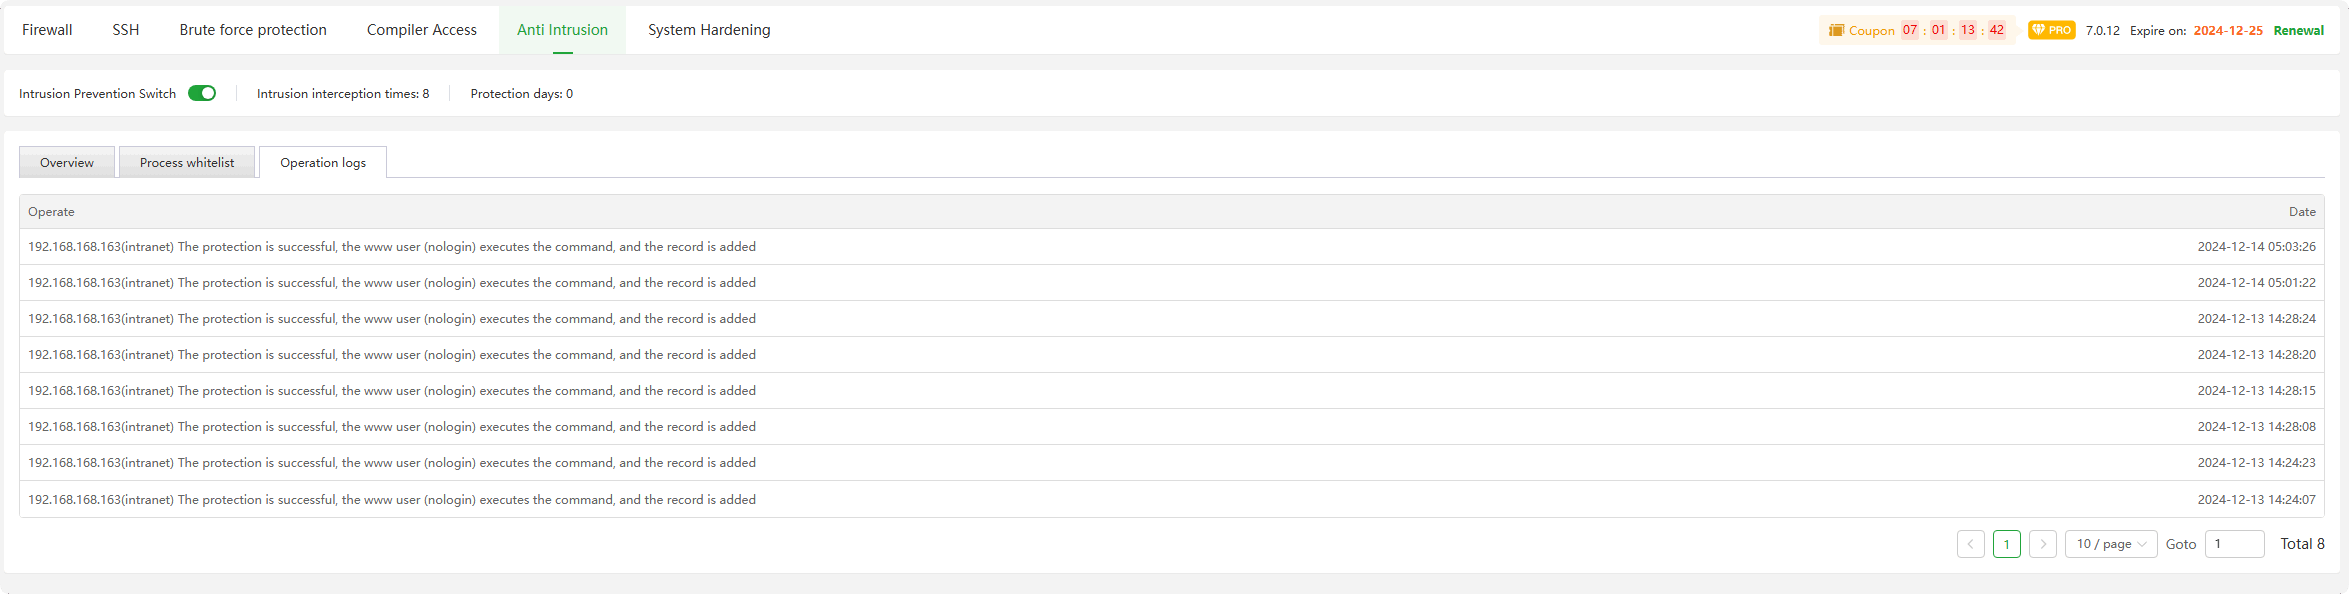
Task: Select the Operation logs sub-tab
Action: pyautogui.click(x=323, y=163)
